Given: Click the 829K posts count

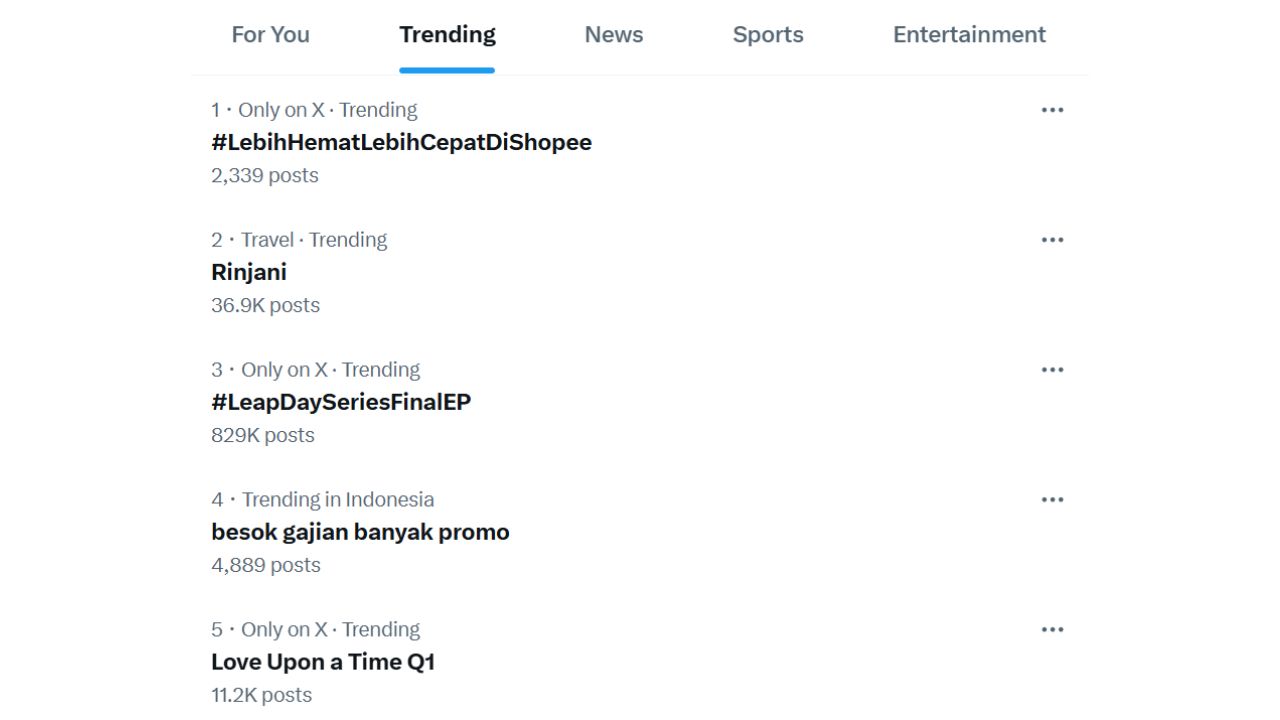Looking at the screenshot, I should pos(263,435).
